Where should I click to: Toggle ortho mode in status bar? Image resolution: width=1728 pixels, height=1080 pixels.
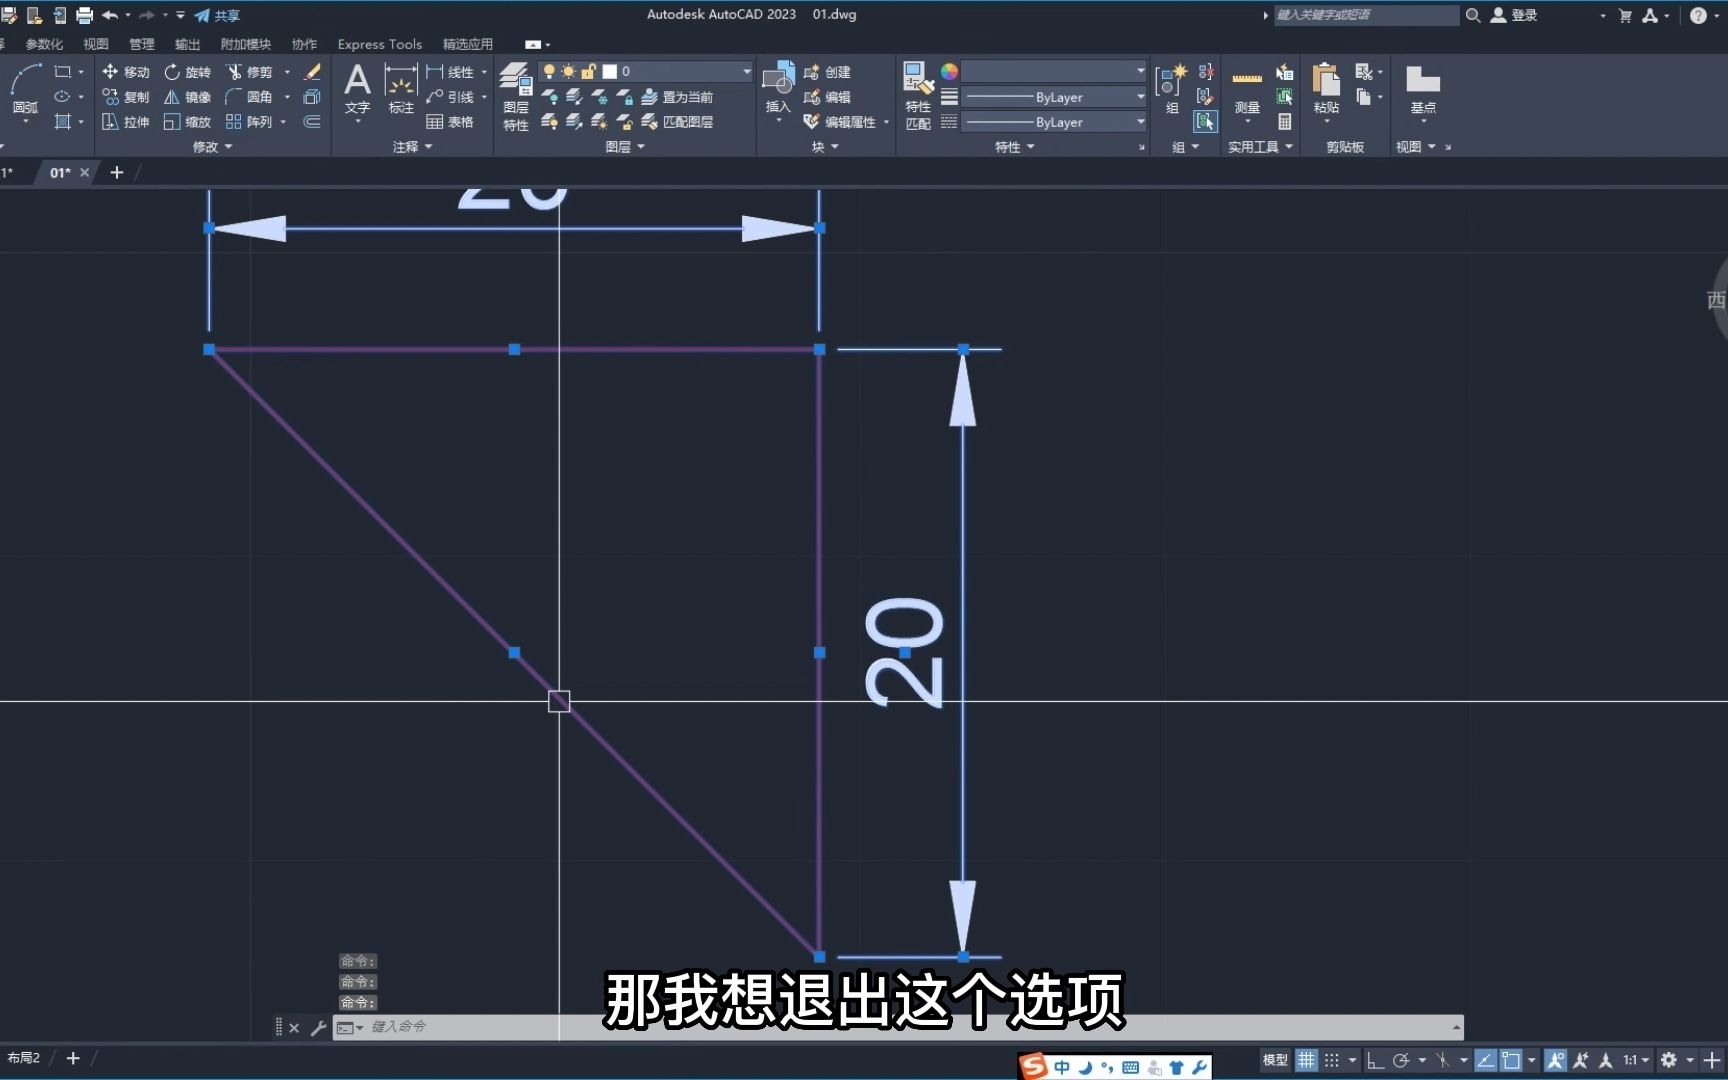pos(1376,1060)
